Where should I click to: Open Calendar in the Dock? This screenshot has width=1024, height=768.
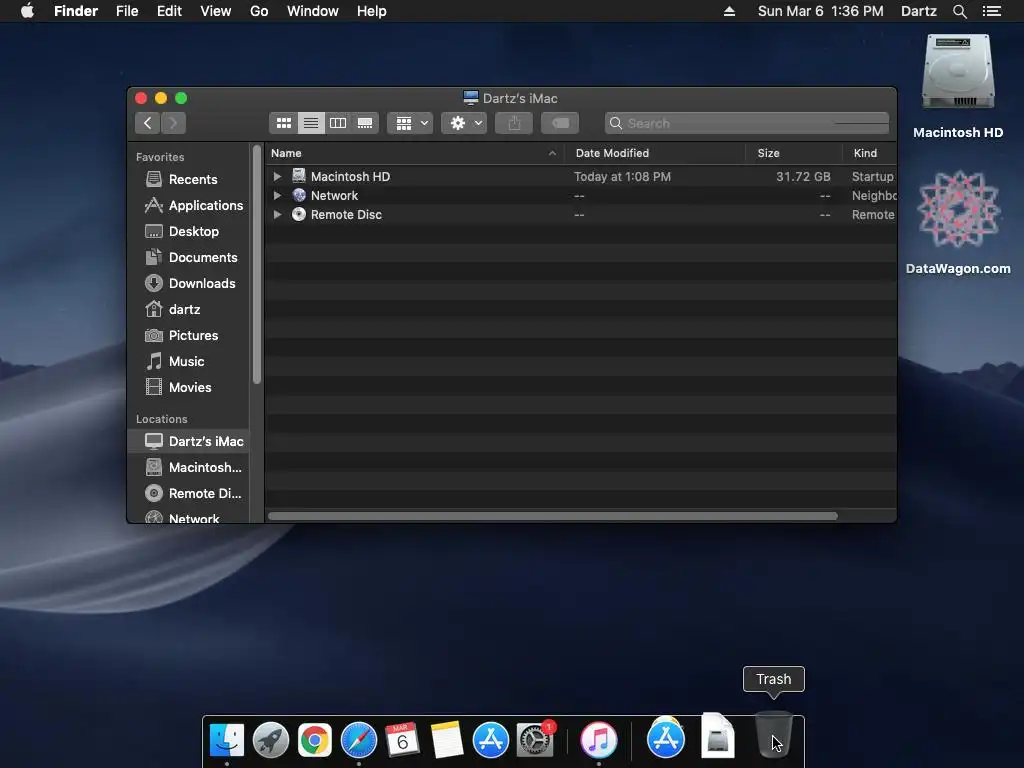pos(402,740)
